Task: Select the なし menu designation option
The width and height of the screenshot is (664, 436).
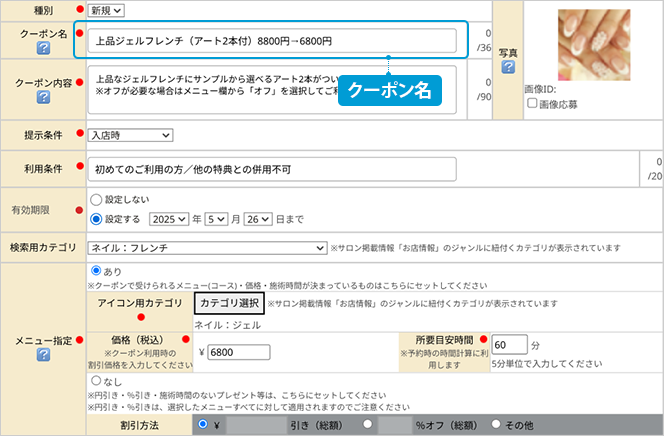Action: tap(96, 381)
